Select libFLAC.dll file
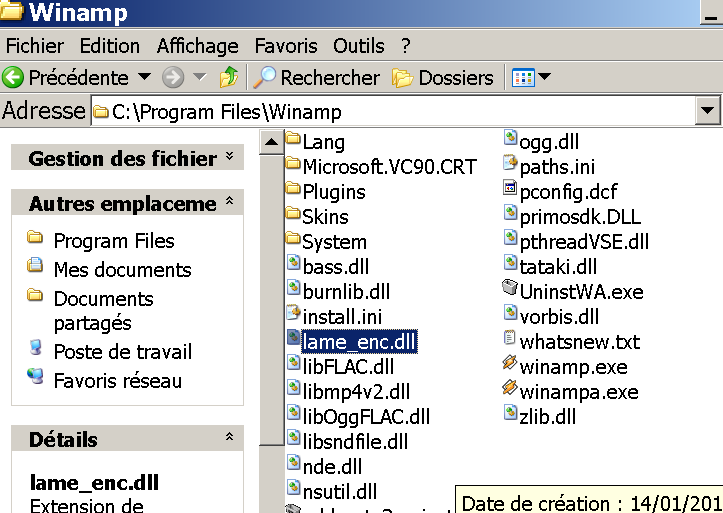The image size is (723, 513). coord(340,366)
